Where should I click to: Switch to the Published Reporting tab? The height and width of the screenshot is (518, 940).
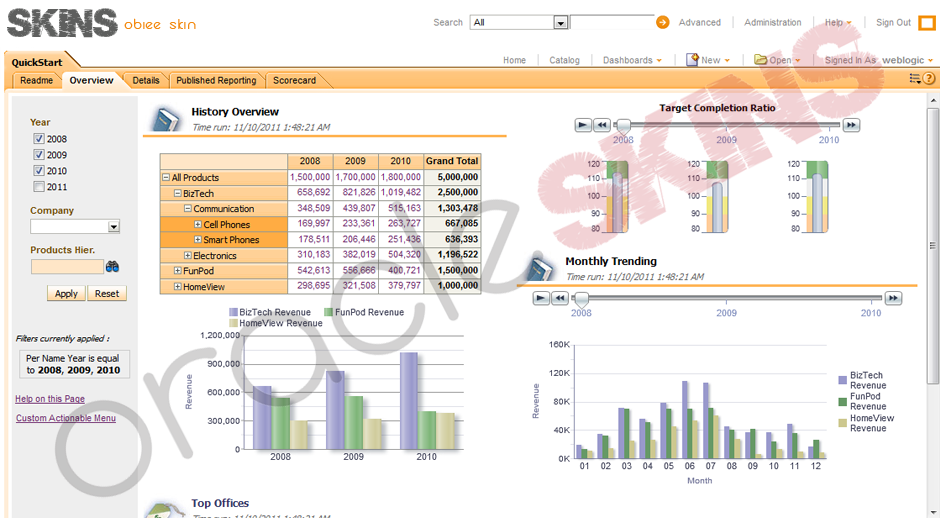tap(216, 80)
